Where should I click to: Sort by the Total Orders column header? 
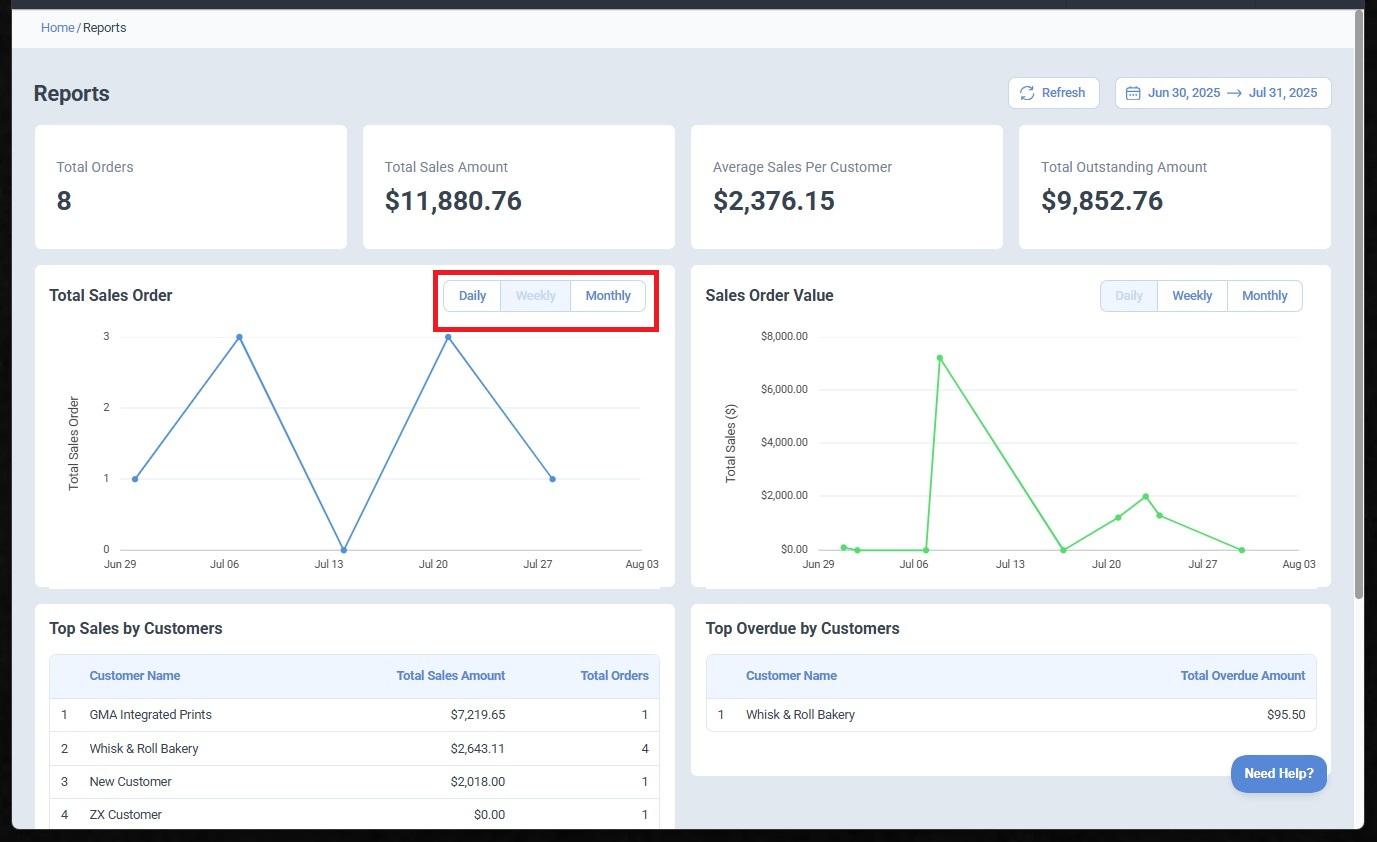[614, 676]
